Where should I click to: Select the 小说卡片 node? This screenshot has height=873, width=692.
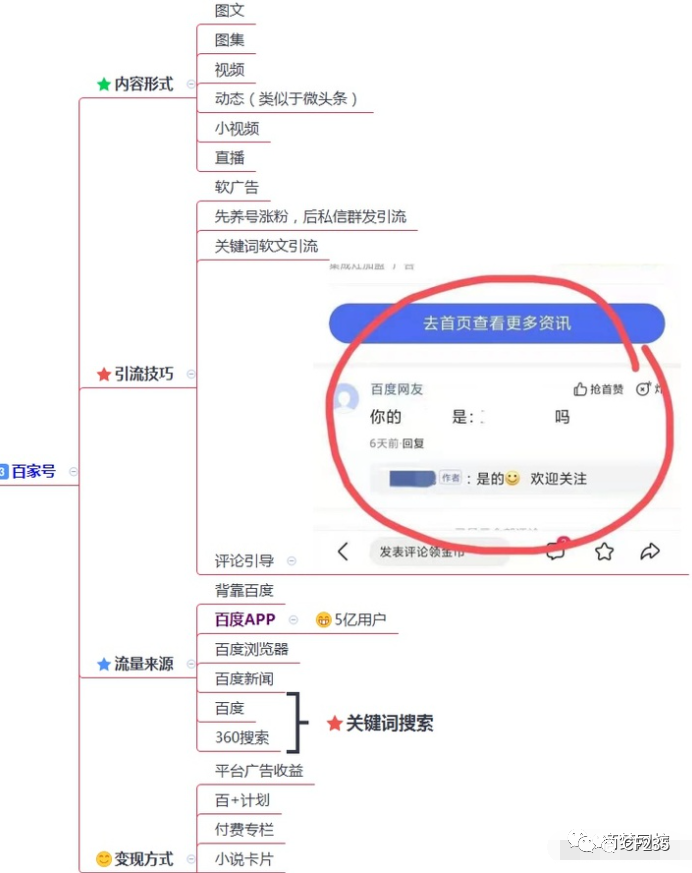[244, 859]
